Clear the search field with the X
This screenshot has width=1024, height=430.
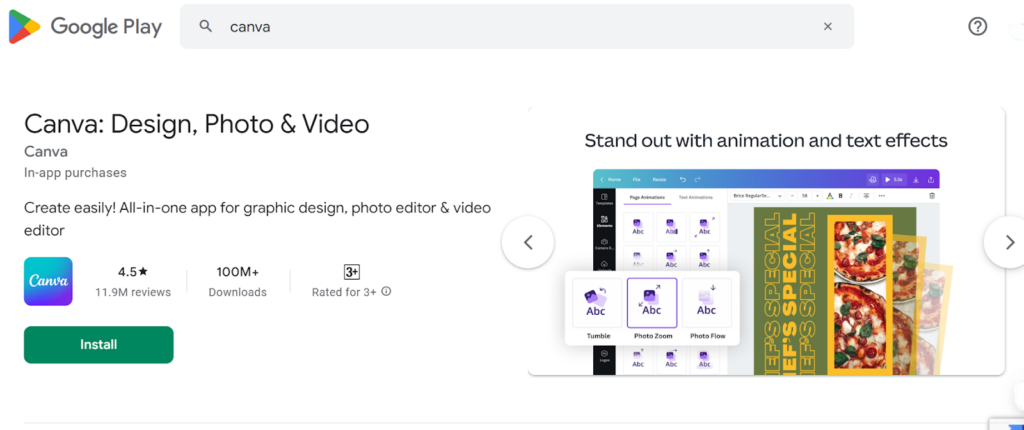click(x=827, y=26)
